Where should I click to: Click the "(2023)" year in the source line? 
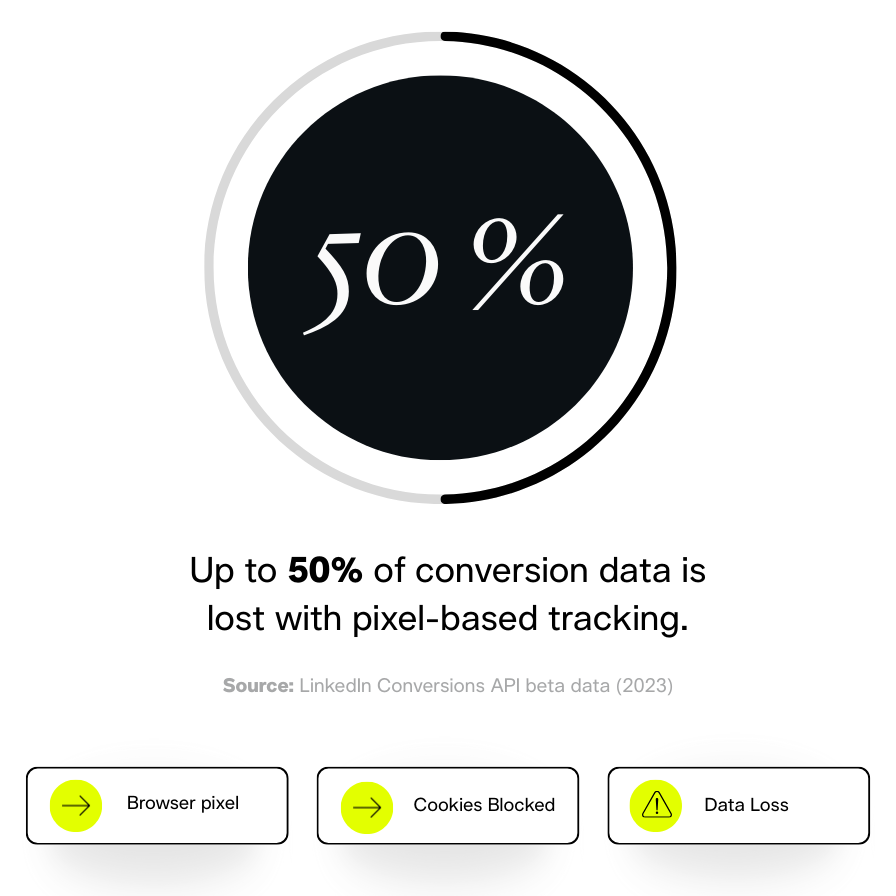point(646,686)
